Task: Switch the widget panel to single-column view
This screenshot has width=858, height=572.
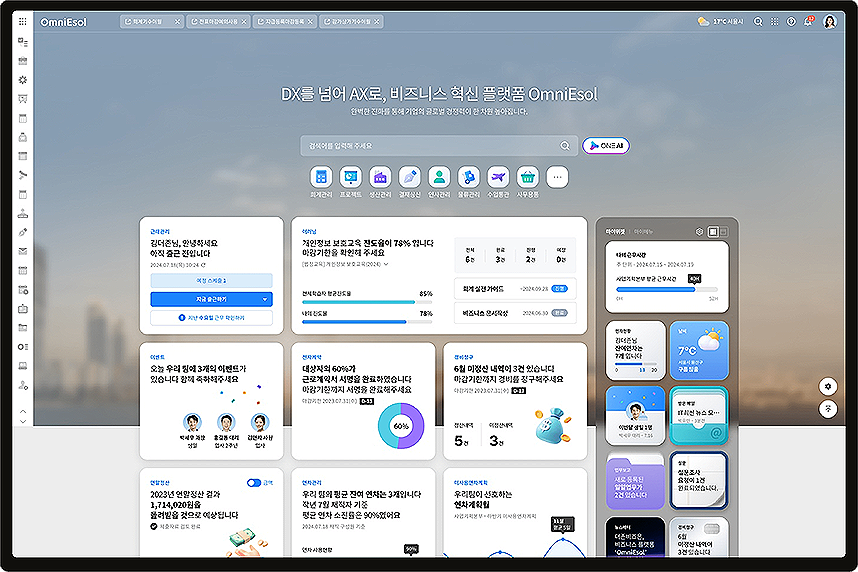Action: coord(723,232)
